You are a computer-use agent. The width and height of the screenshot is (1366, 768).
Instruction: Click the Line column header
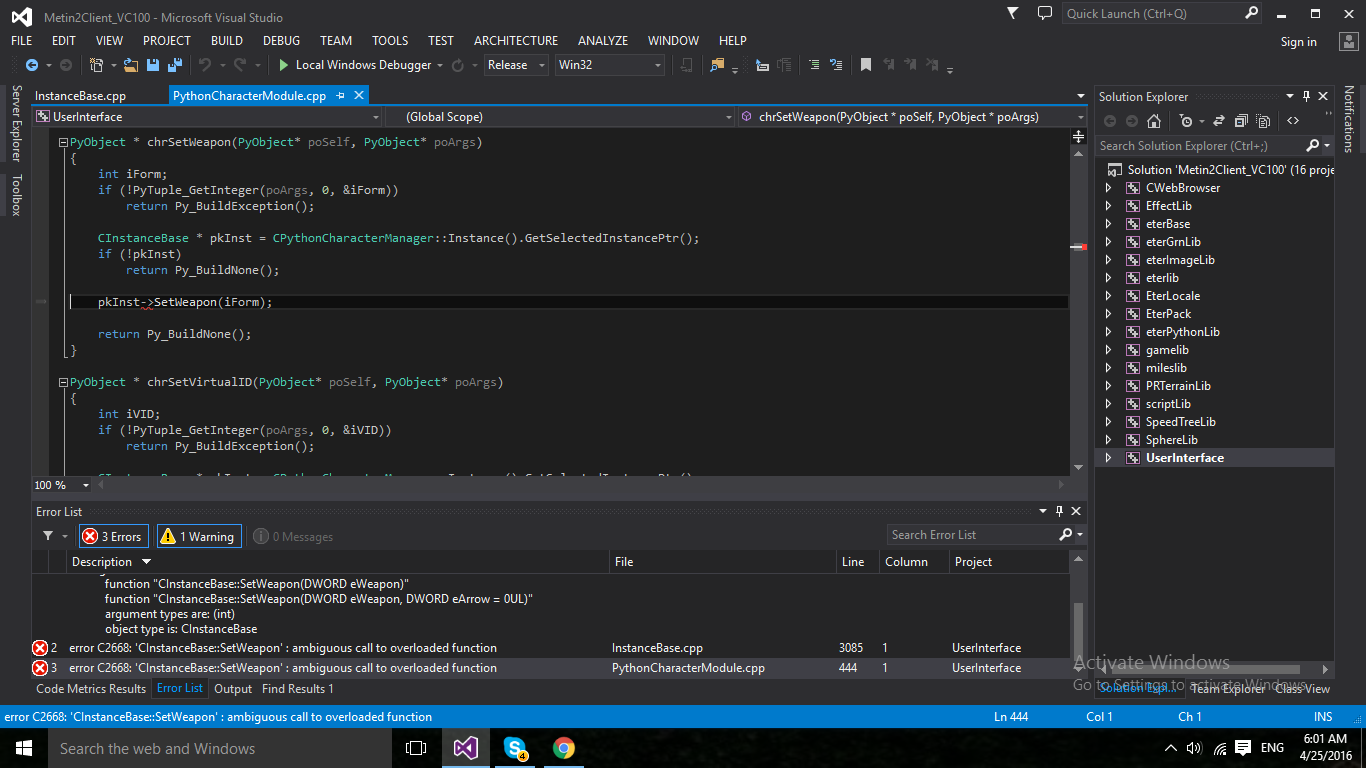pos(857,562)
